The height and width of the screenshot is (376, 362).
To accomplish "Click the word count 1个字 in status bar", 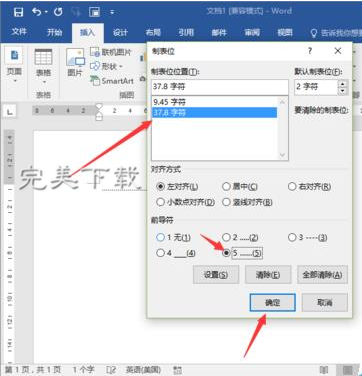I will point(84,370).
